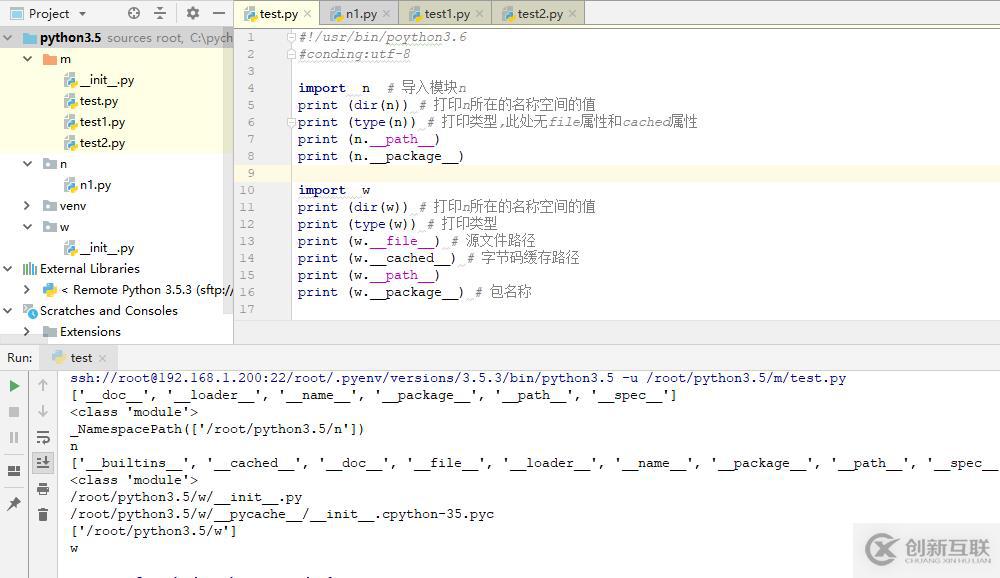Place cursor on highlighted empty line 9
The image size is (1000, 578).
645,173
